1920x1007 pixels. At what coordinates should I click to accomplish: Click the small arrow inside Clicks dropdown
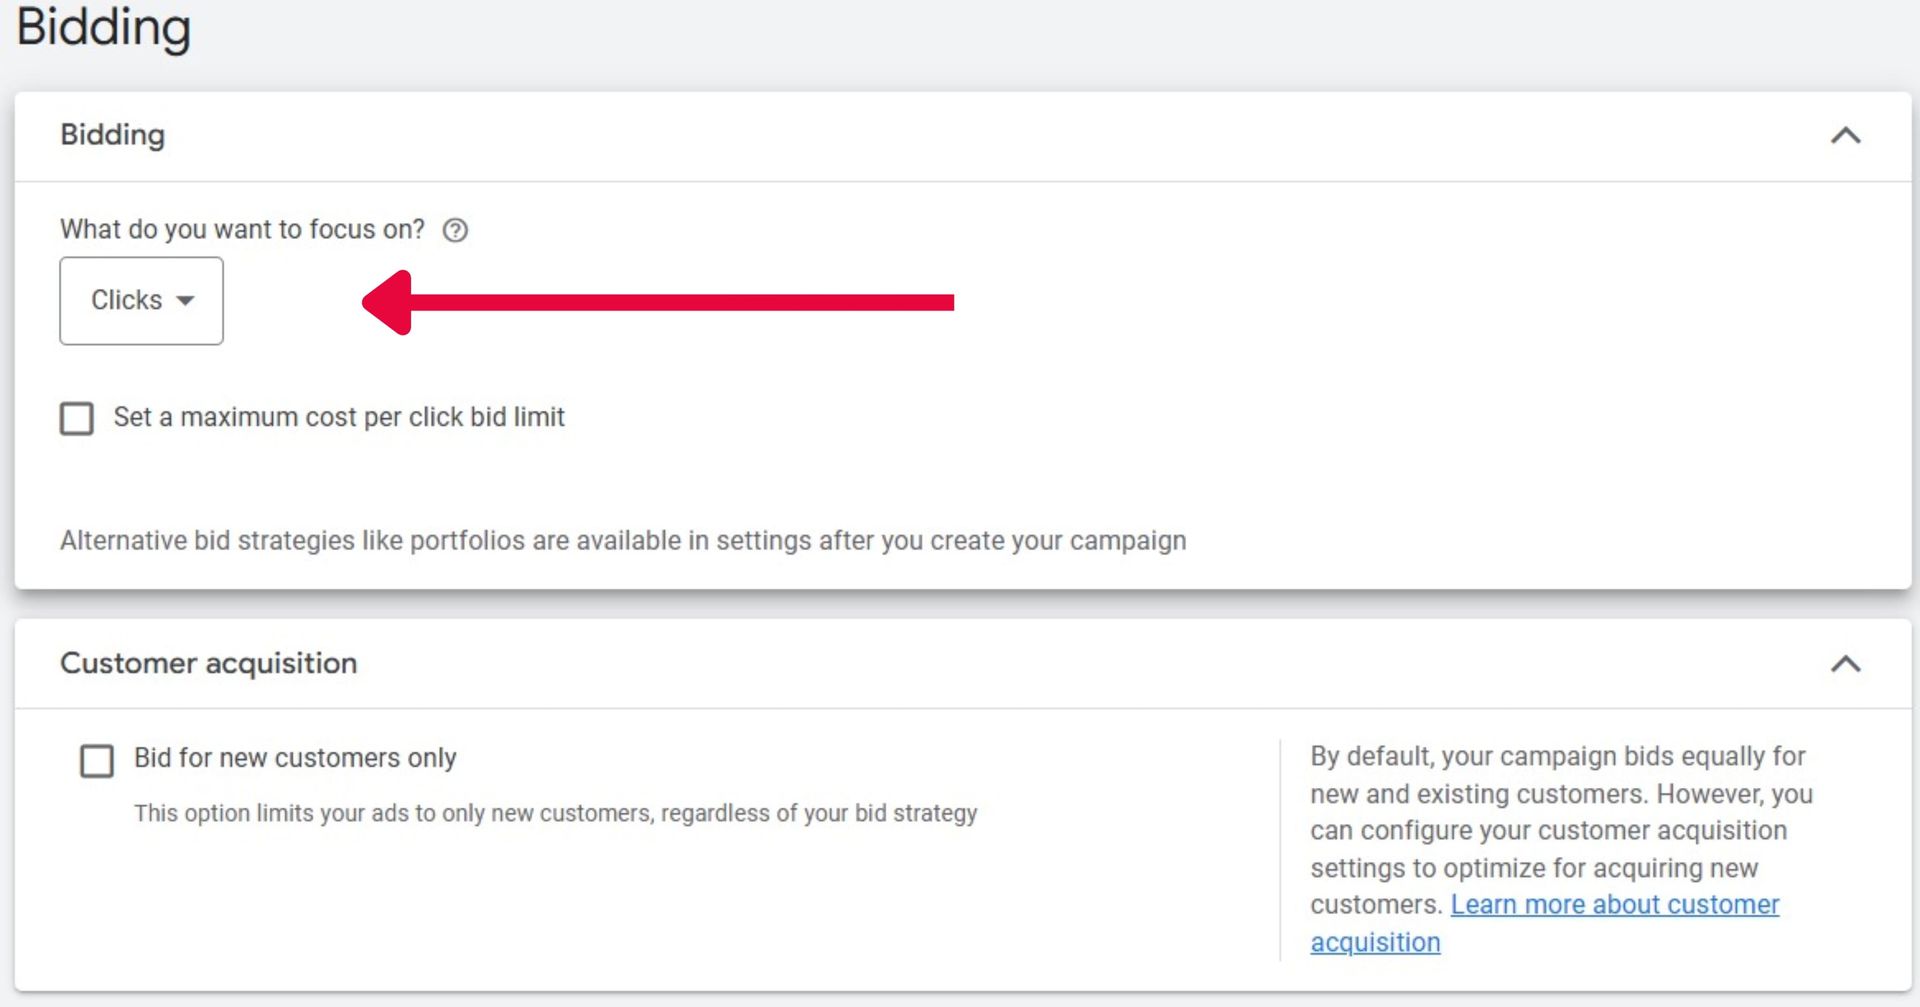(x=185, y=301)
